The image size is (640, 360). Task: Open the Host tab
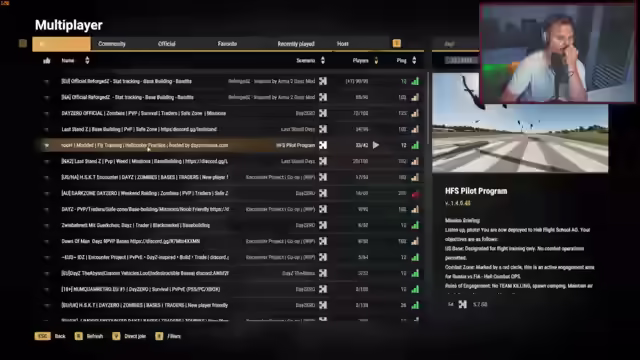(x=342, y=44)
